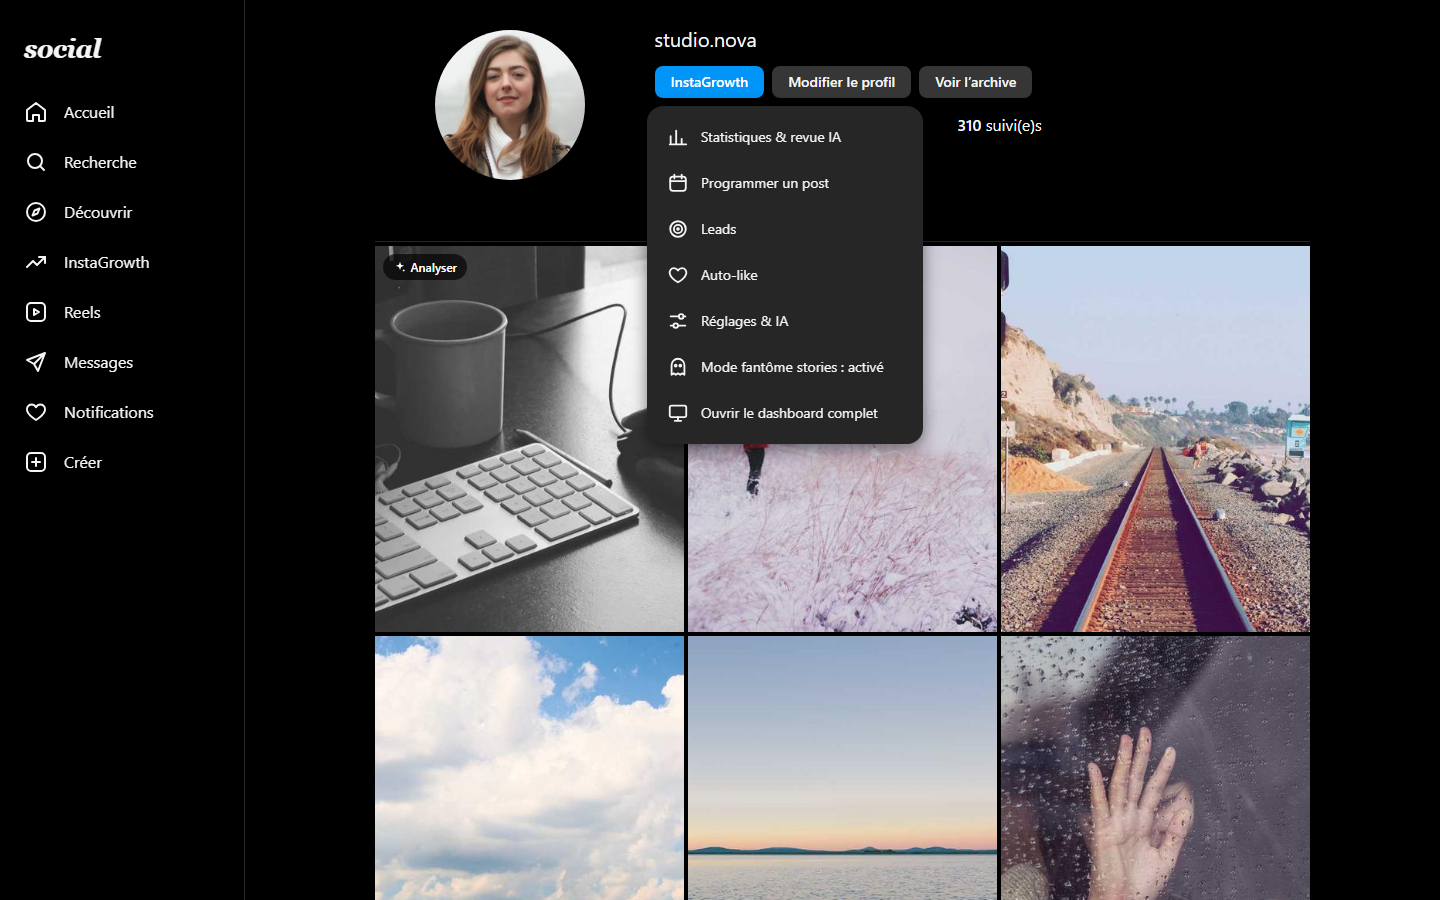Screen dimensions: 1440x900
Task: Select Statistiques & revue IA menu item
Action: pyautogui.click(x=785, y=137)
